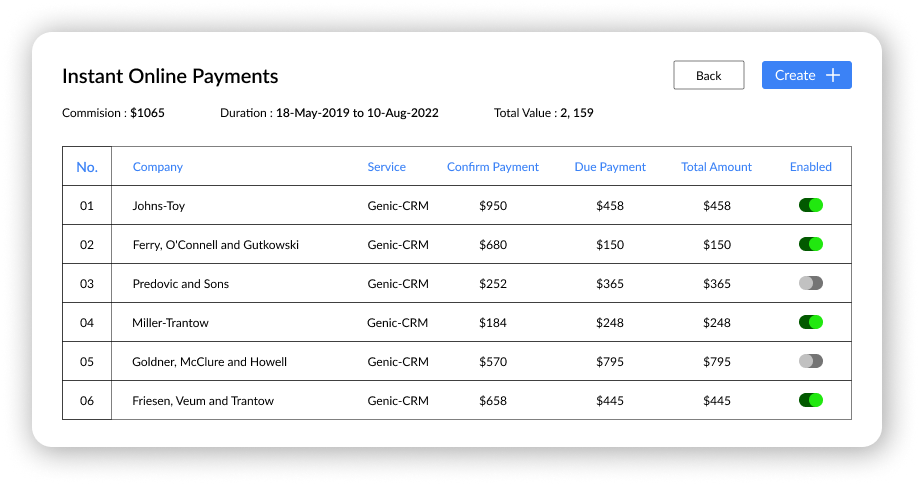Click the Duration date range text
The height and width of the screenshot is (485, 920).
click(x=329, y=113)
